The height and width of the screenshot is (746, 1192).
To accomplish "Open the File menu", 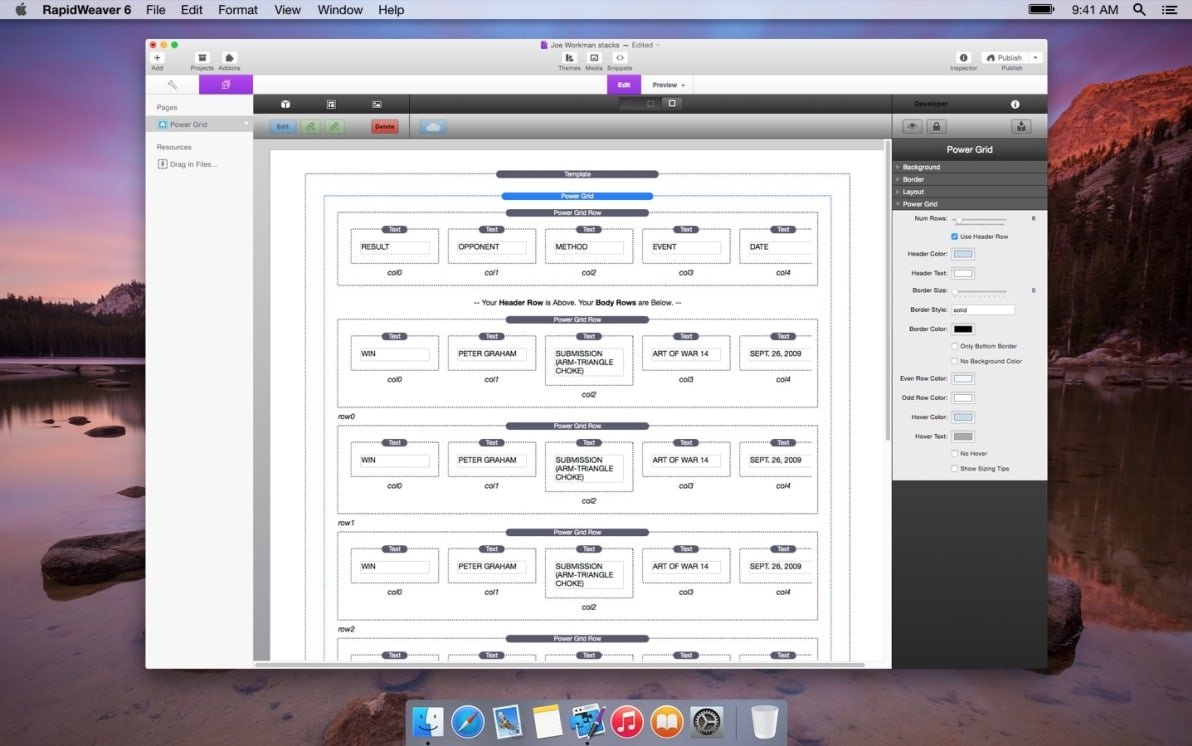I will click(156, 10).
